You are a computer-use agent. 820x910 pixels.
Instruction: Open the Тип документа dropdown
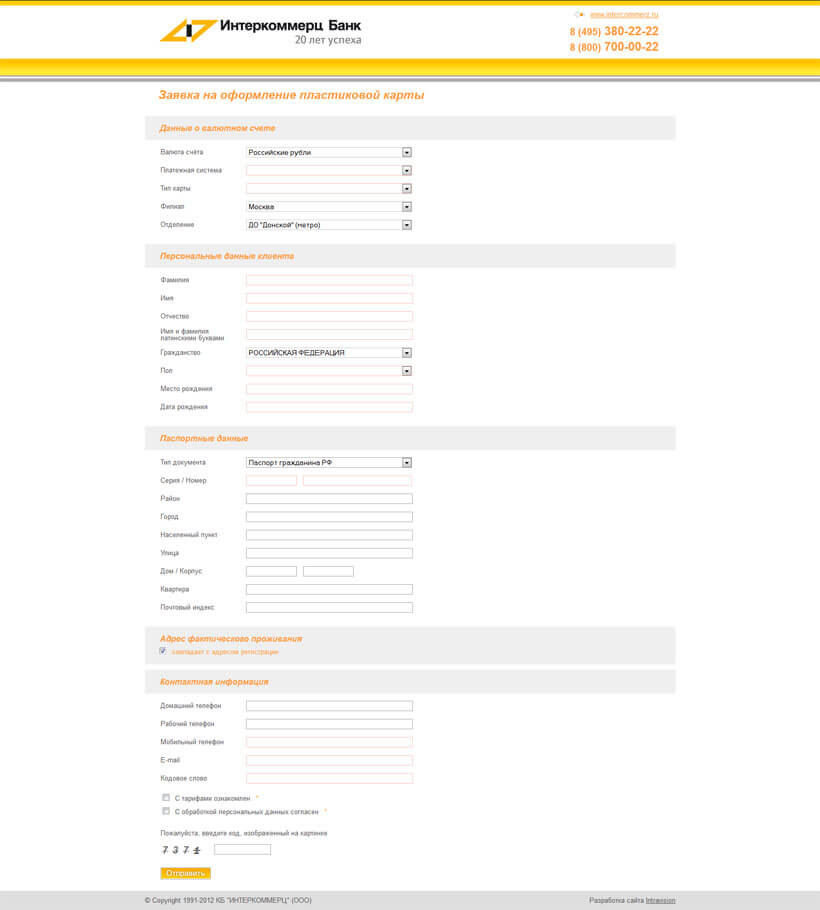tap(329, 463)
